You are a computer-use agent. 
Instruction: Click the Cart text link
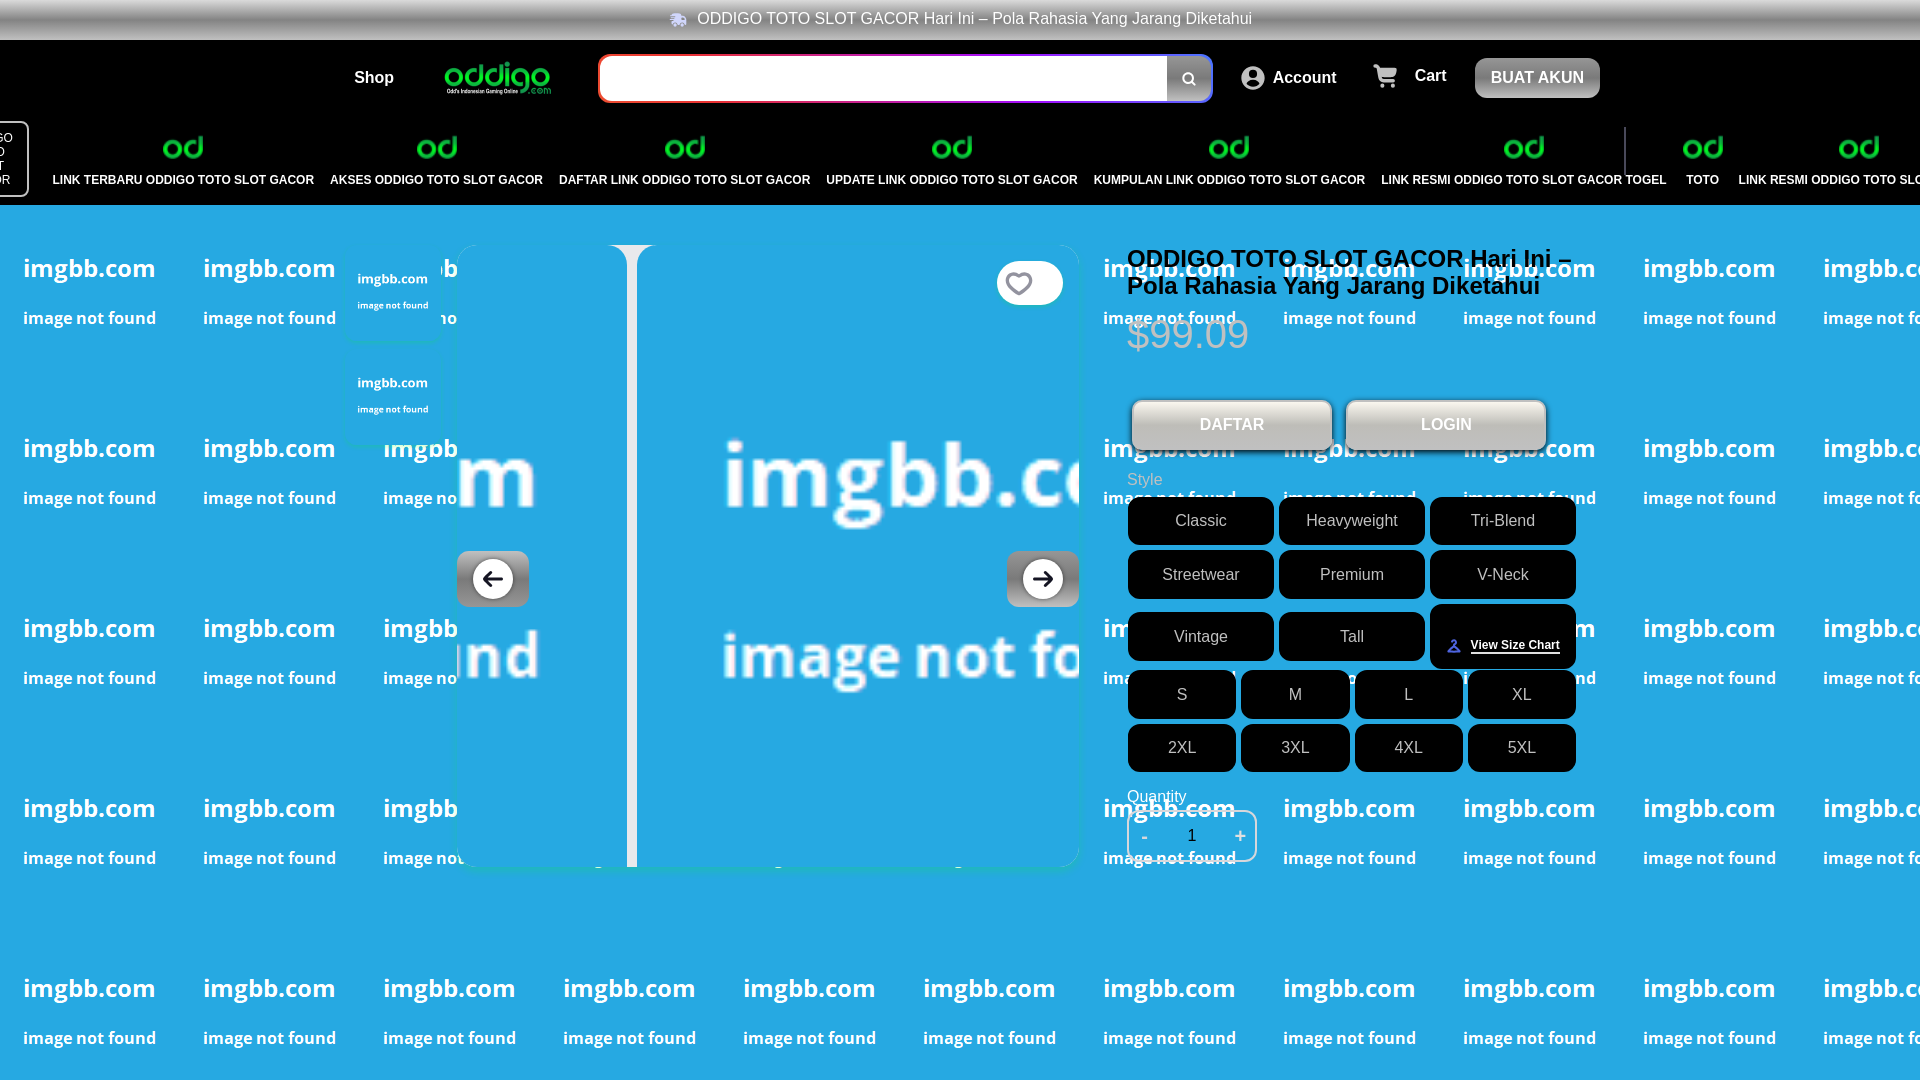pyautogui.click(x=1430, y=76)
